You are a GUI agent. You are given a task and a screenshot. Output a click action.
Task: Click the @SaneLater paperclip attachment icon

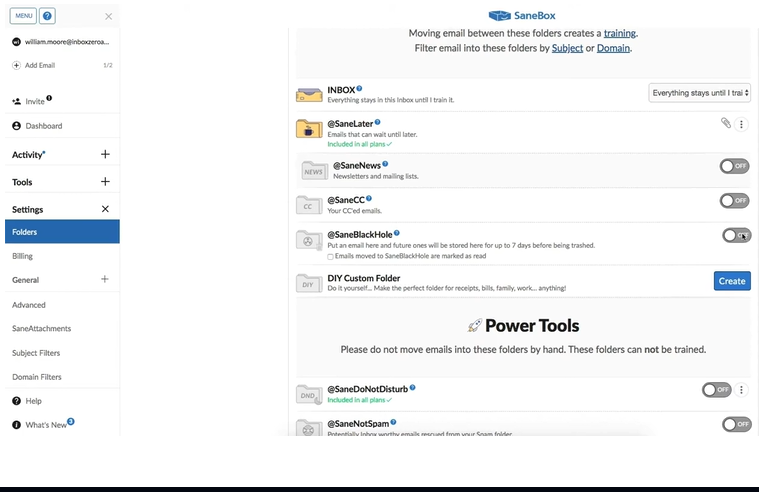(726, 123)
